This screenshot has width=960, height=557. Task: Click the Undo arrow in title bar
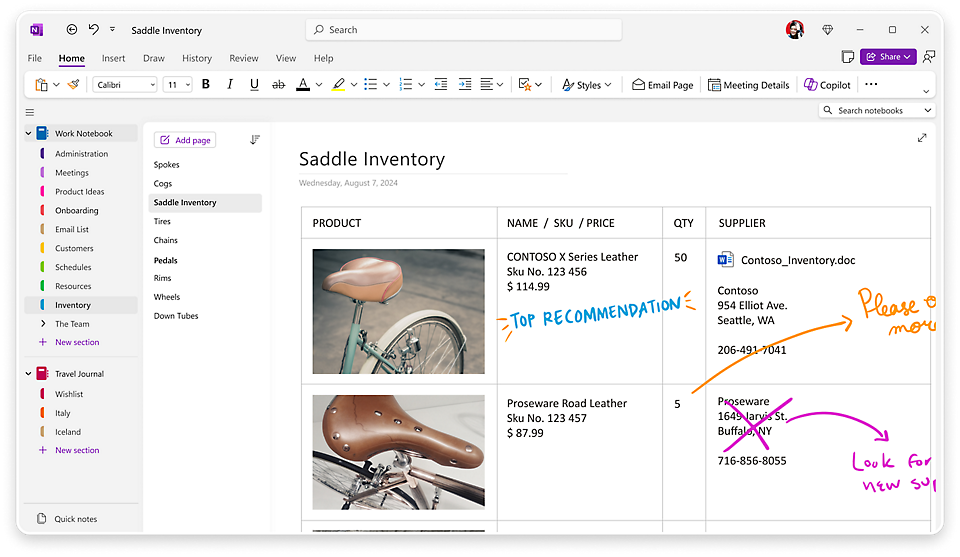[94, 30]
